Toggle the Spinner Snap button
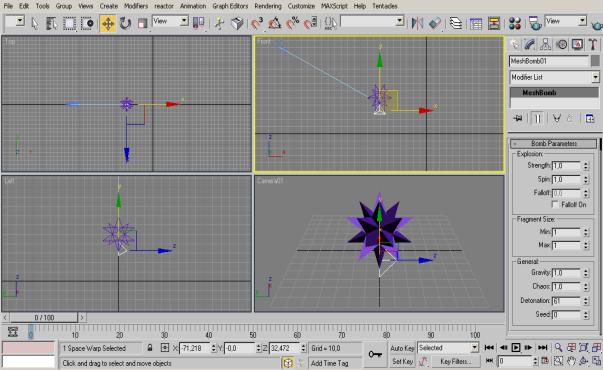The image size is (603, 370). [310, 23]
